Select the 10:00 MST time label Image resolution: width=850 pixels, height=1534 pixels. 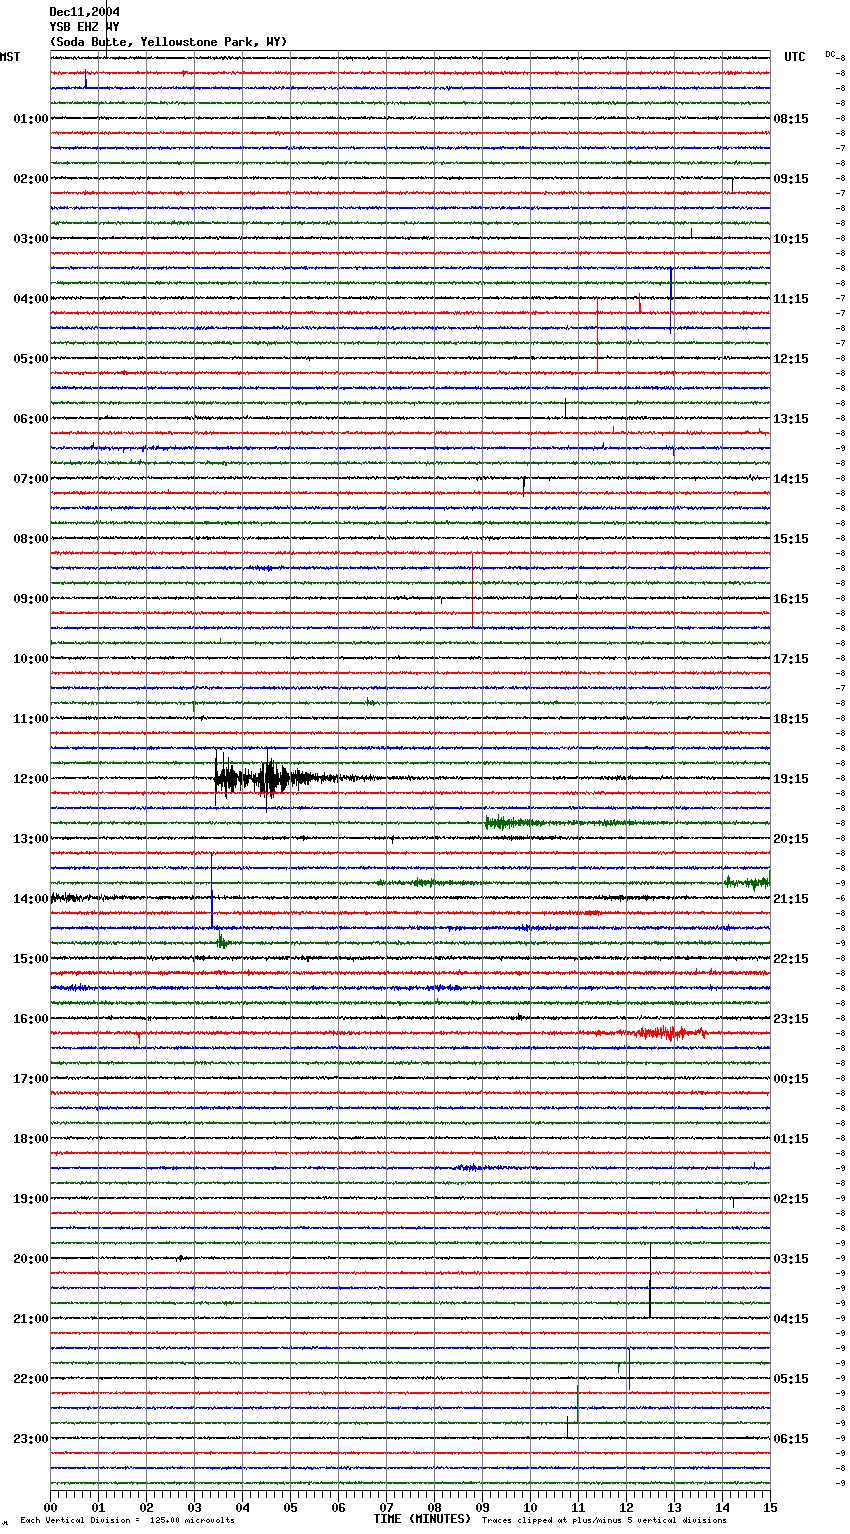pyautogui.click(x=31, y=659)
